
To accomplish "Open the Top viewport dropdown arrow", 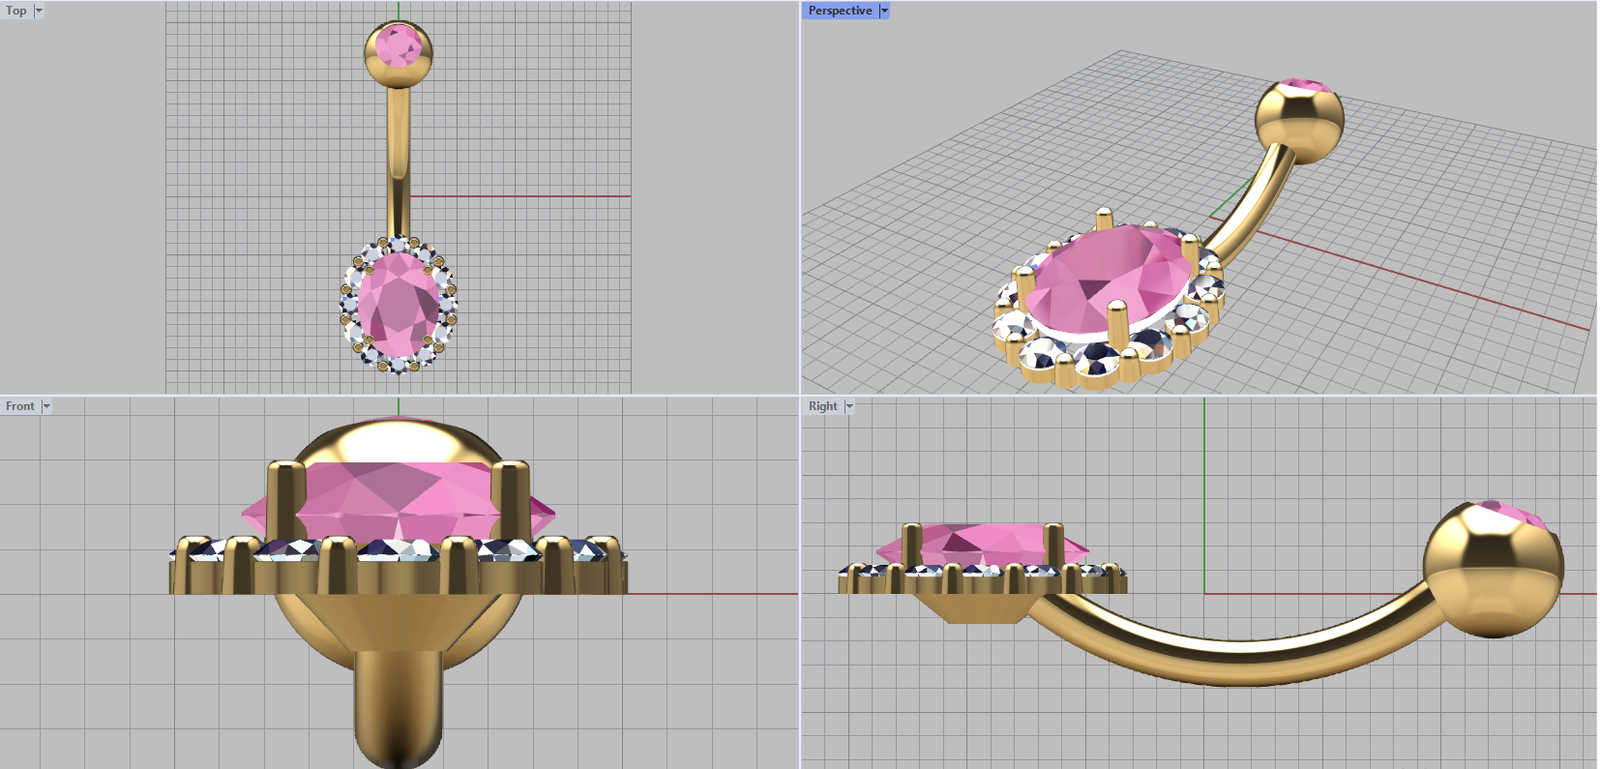I will pyautogui.click(x=39, y=11).
